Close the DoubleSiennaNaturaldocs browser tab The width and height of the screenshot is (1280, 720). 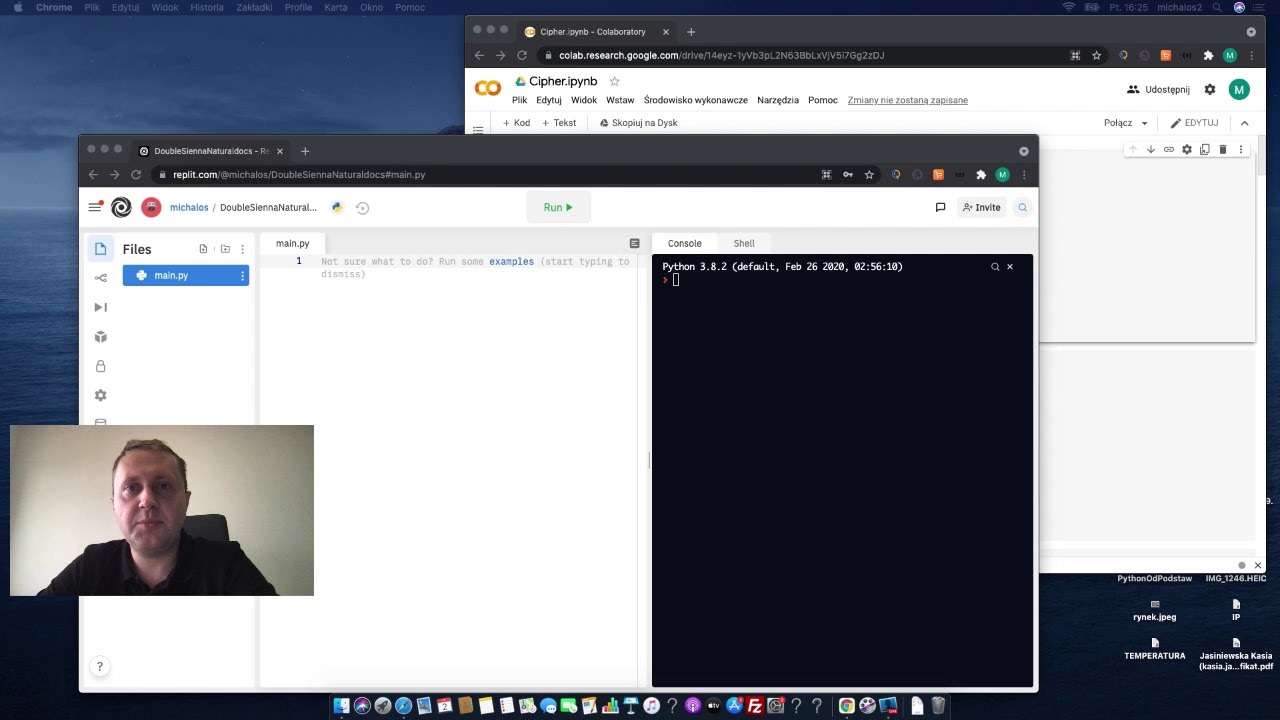tap(280, 151)
